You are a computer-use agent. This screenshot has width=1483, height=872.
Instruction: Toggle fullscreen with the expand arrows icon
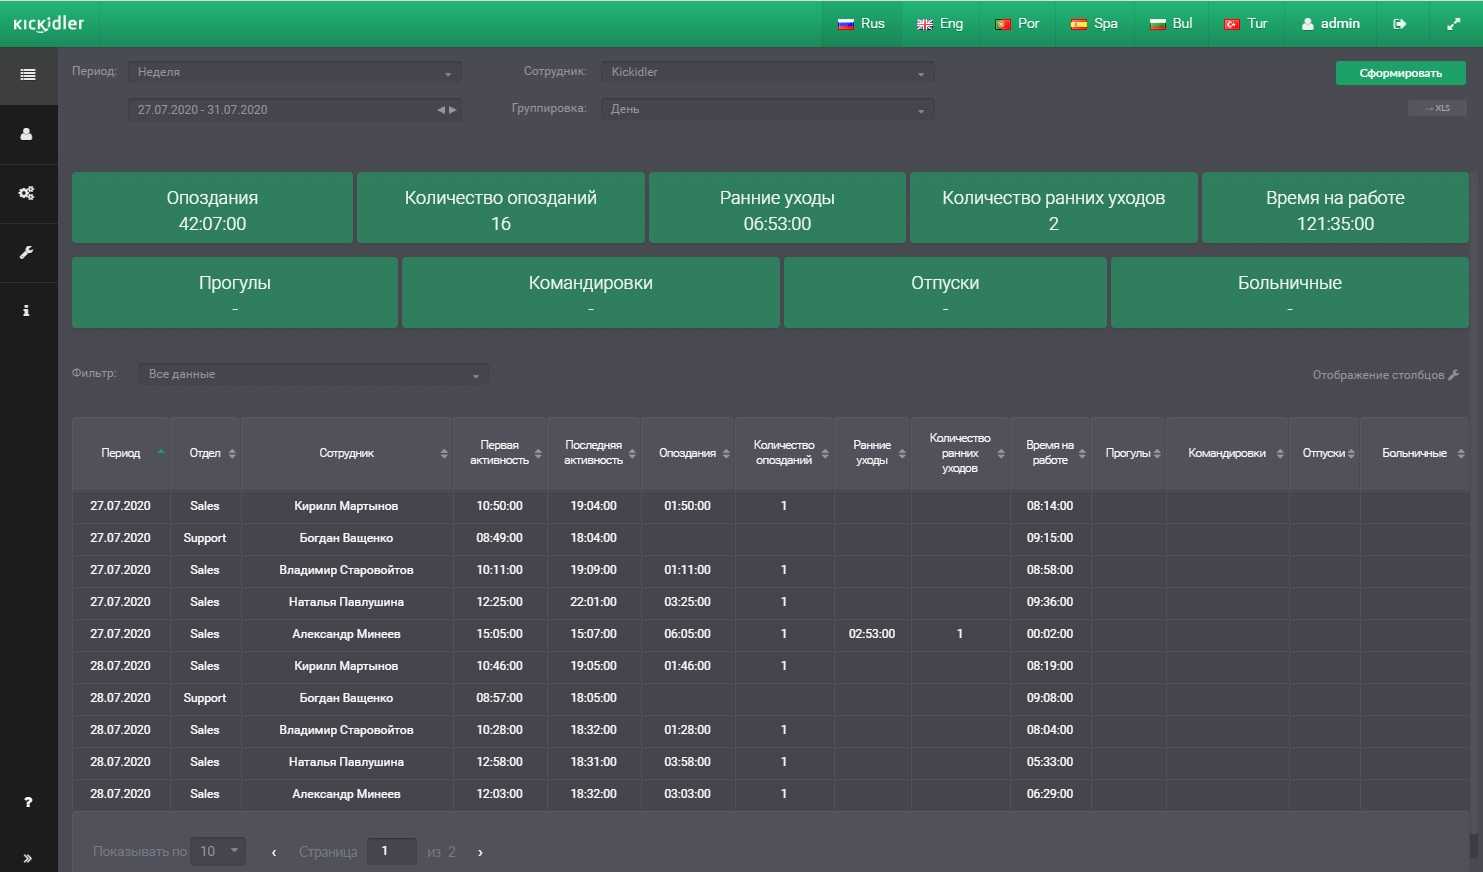click(1453, 24)
